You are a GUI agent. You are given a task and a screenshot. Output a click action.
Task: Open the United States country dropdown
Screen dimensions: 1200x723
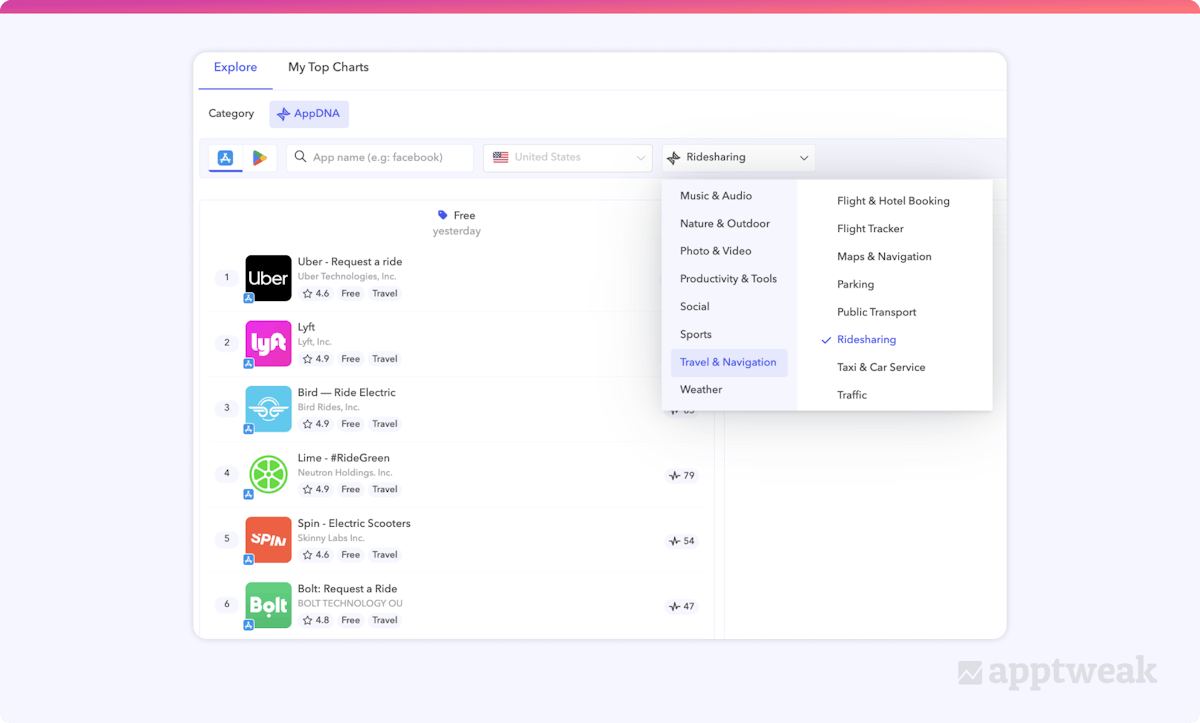pos(568,157)
